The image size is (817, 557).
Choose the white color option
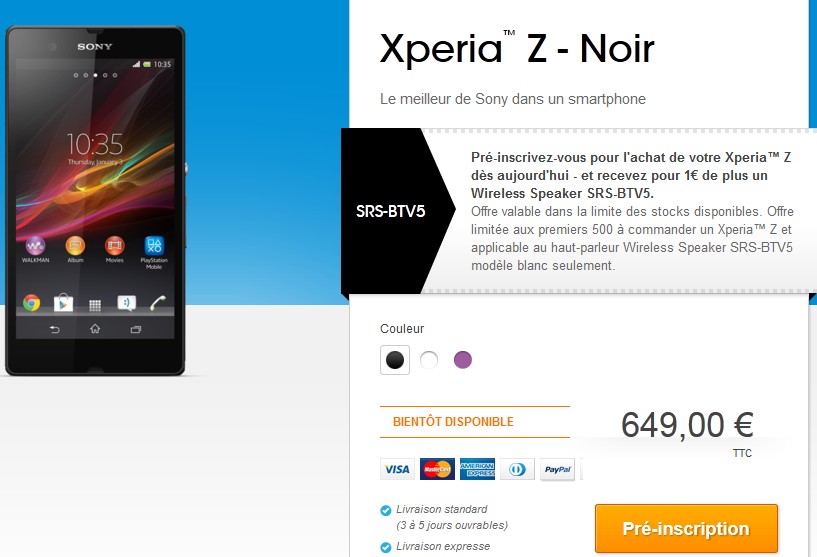(x=429, y=360)
